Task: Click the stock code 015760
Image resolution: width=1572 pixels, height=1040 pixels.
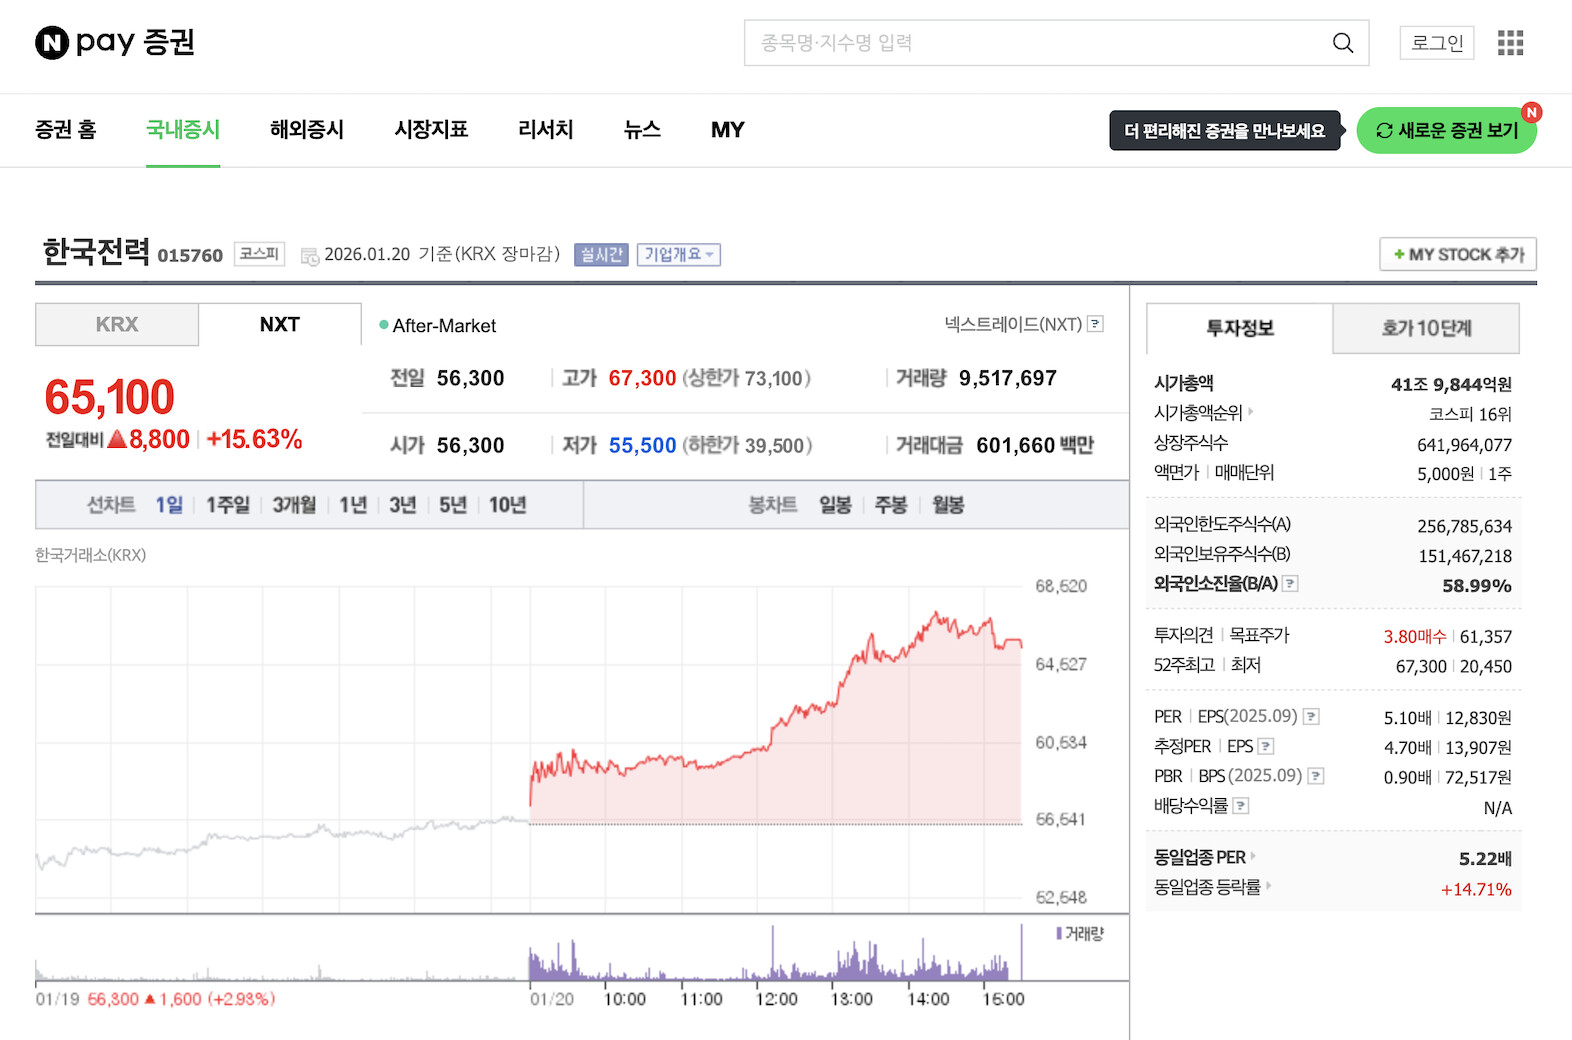Action: [190, 256]
